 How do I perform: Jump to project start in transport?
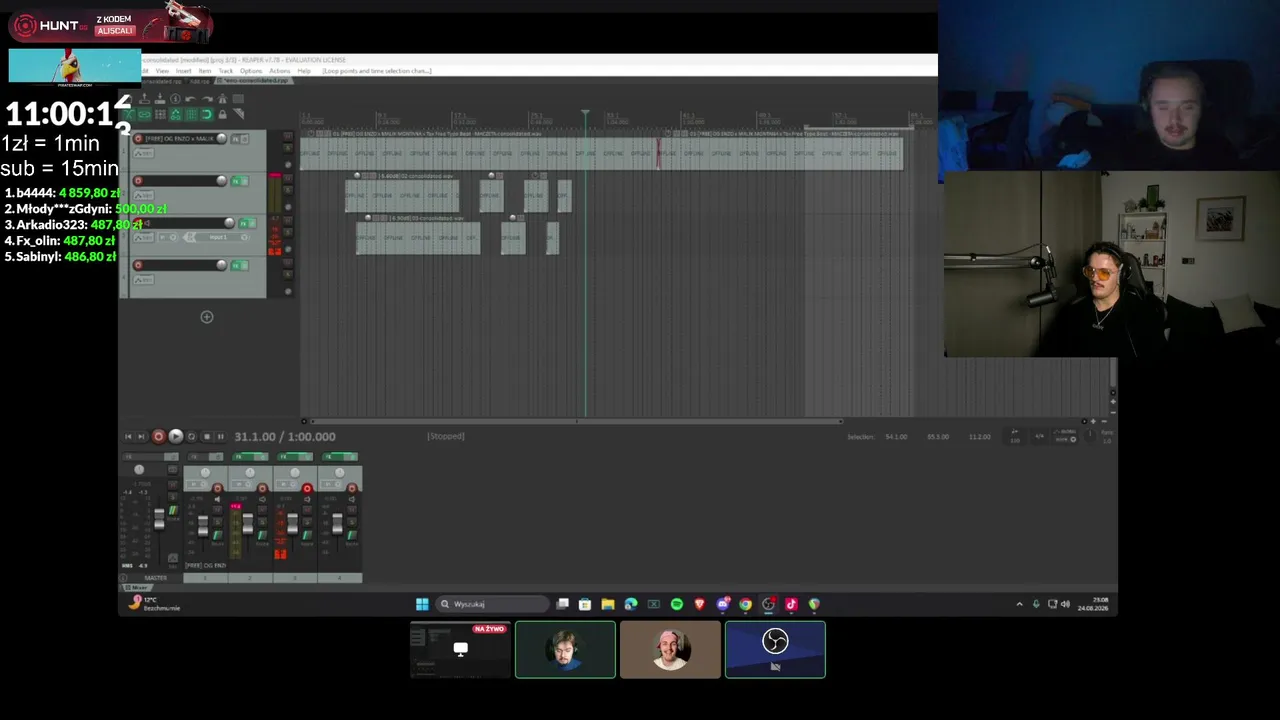coord(128,437)
